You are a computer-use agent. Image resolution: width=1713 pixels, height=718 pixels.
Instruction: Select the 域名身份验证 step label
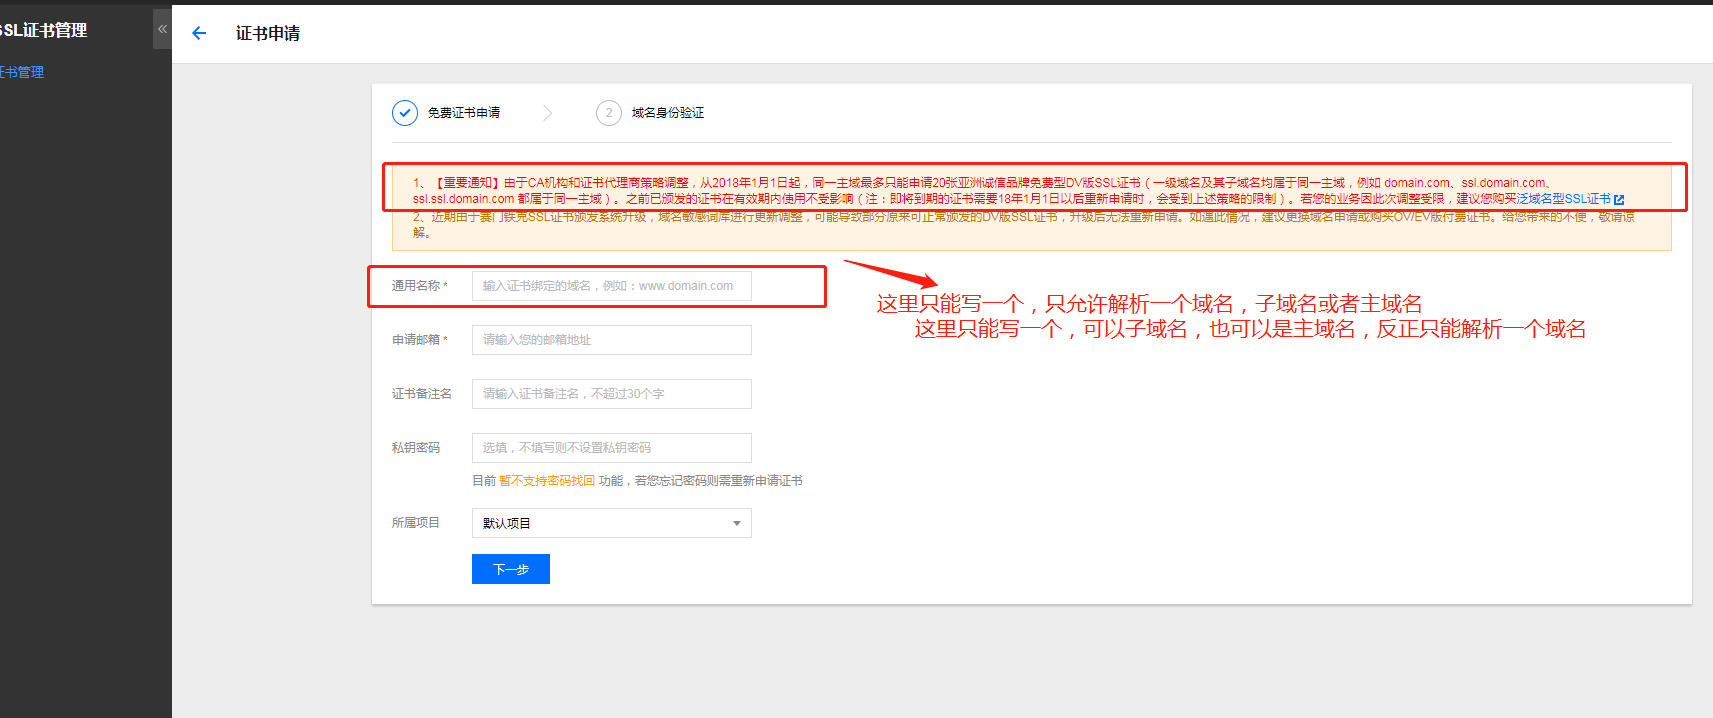point(668,113)
